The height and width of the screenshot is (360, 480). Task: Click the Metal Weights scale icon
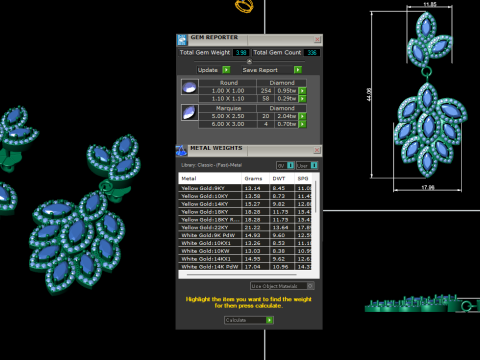(x=181, y=150)
